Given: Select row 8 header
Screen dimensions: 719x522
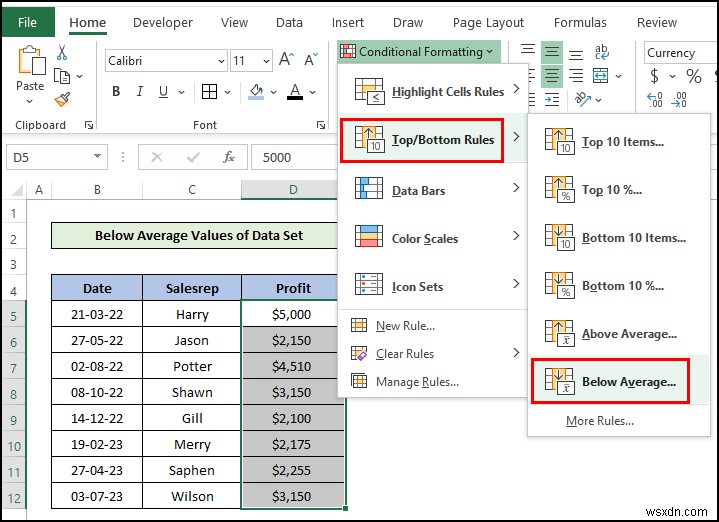Looking at the screenshot, I should [x=14, y=394].
